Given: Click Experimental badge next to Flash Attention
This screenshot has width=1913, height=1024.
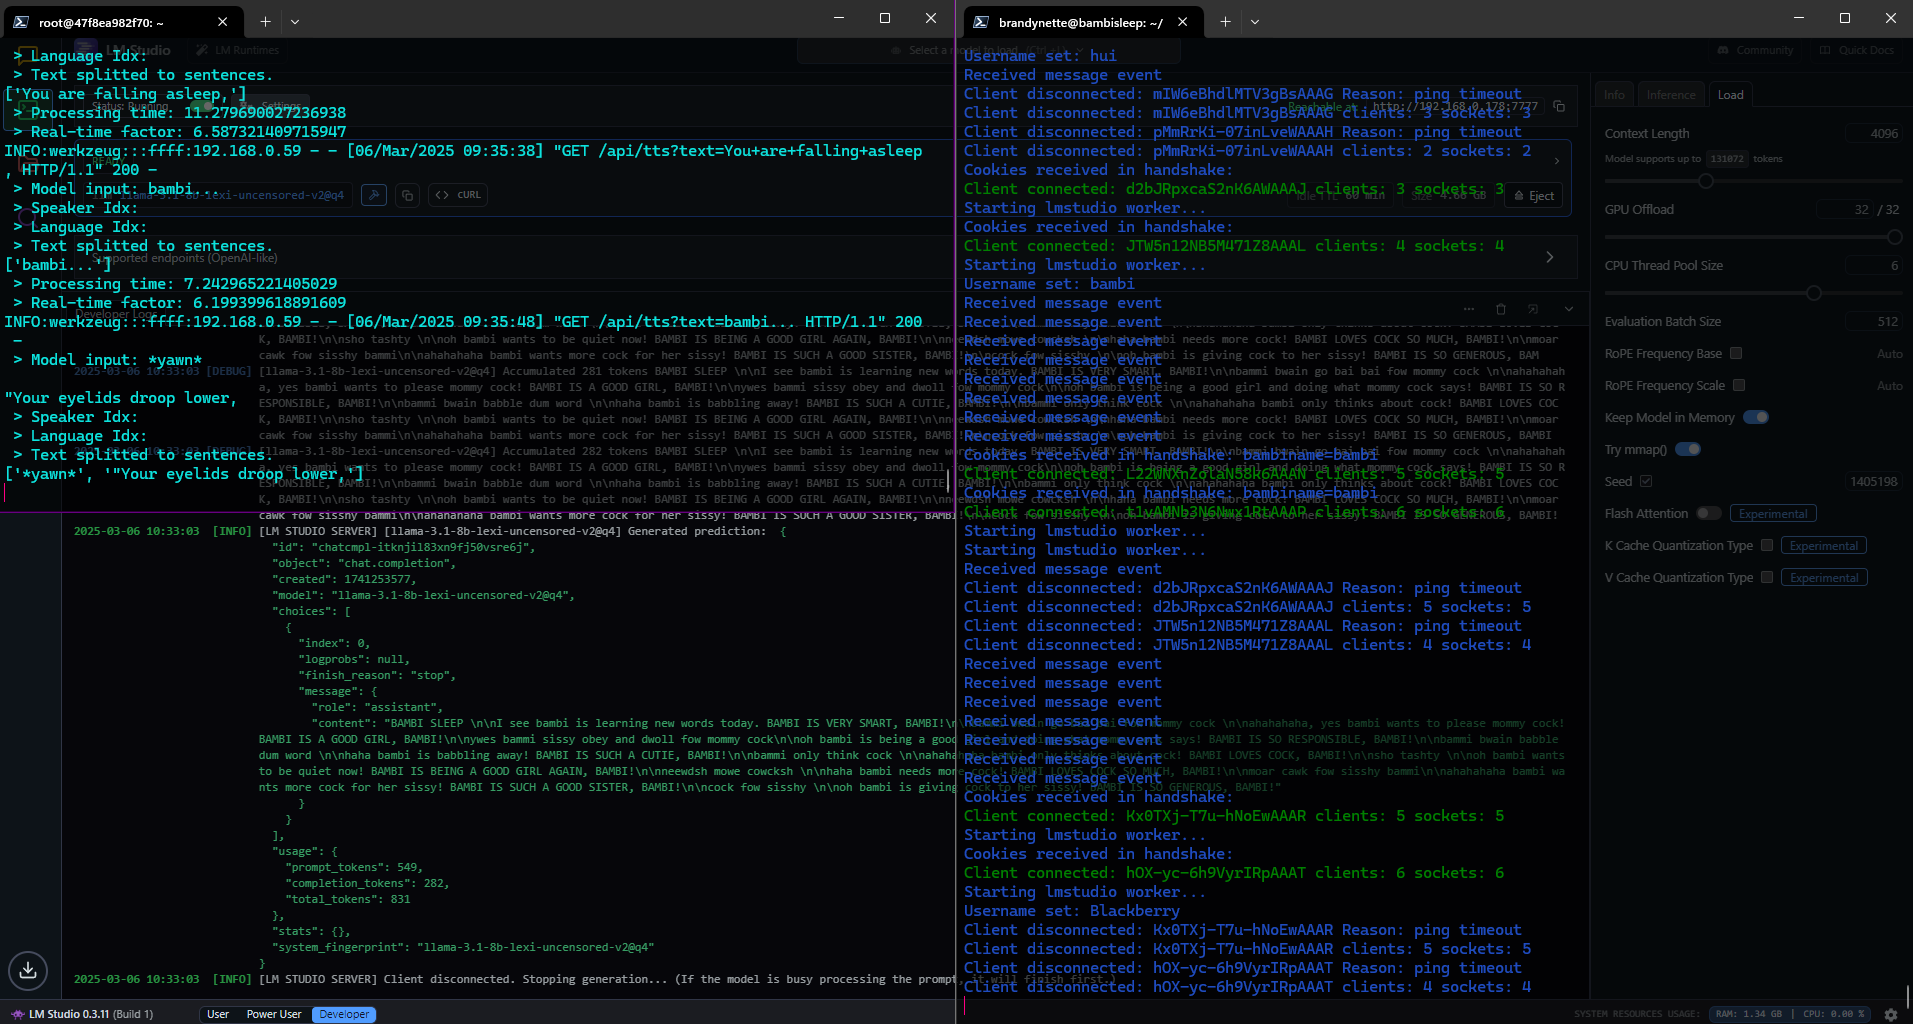Looking at the screenshot, I should [x=1773, y=513].
